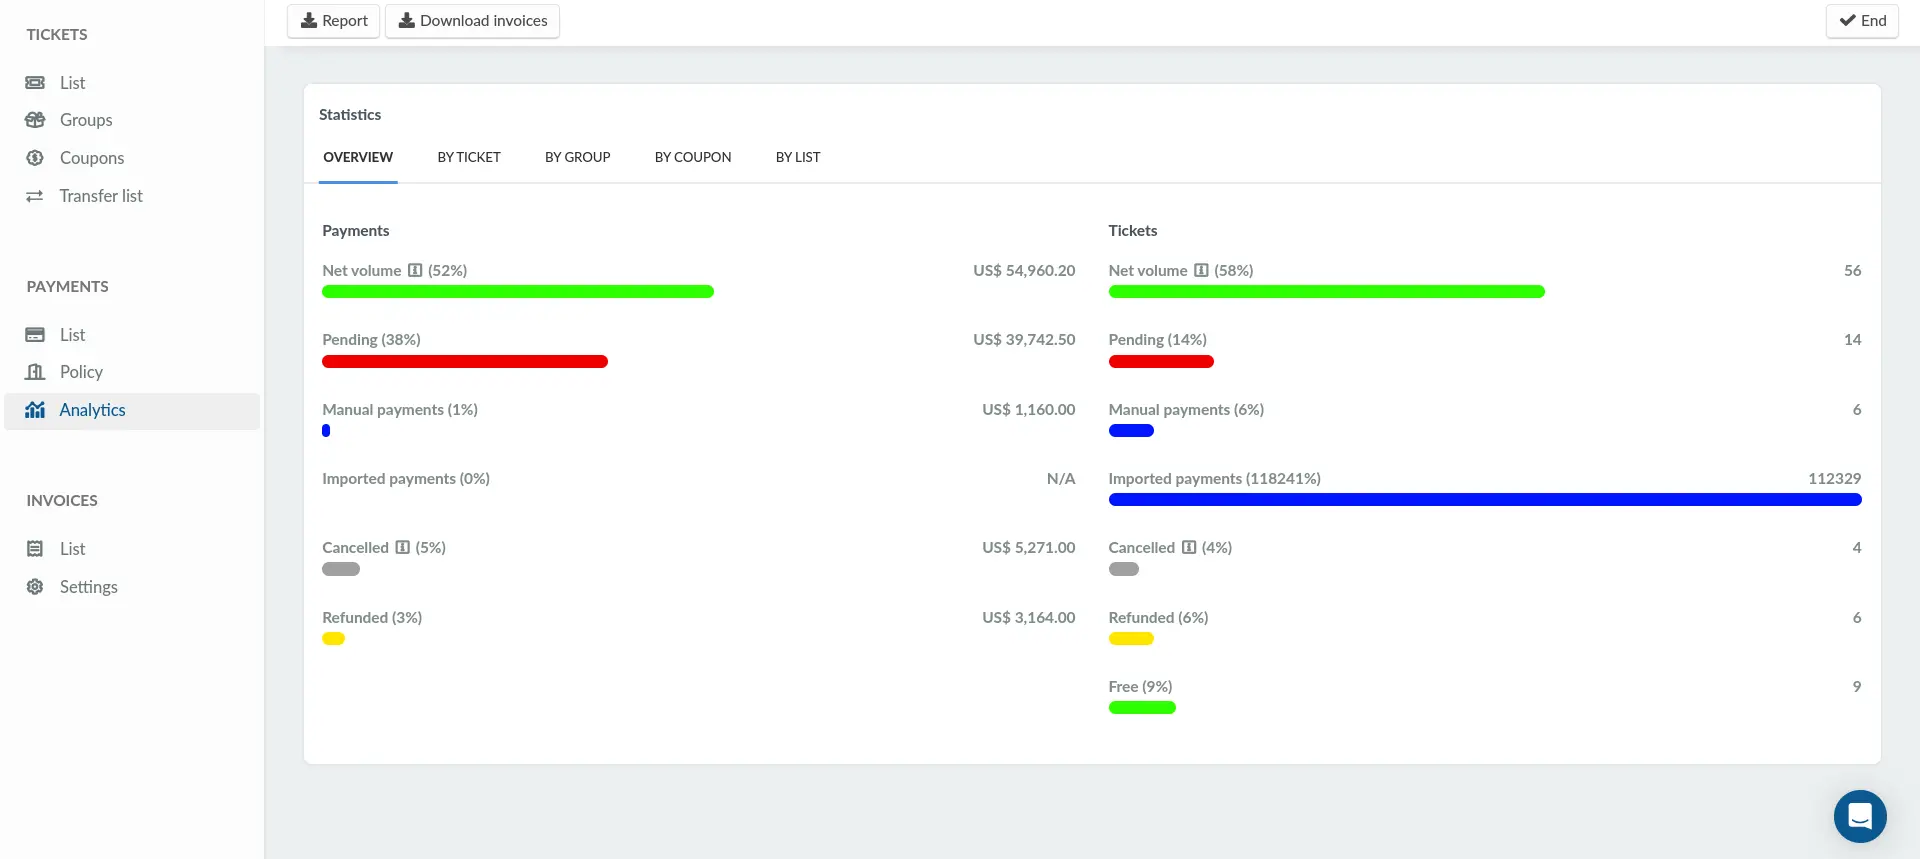Click the US$ 3,164.00 refunded amount

point(1029,618)
